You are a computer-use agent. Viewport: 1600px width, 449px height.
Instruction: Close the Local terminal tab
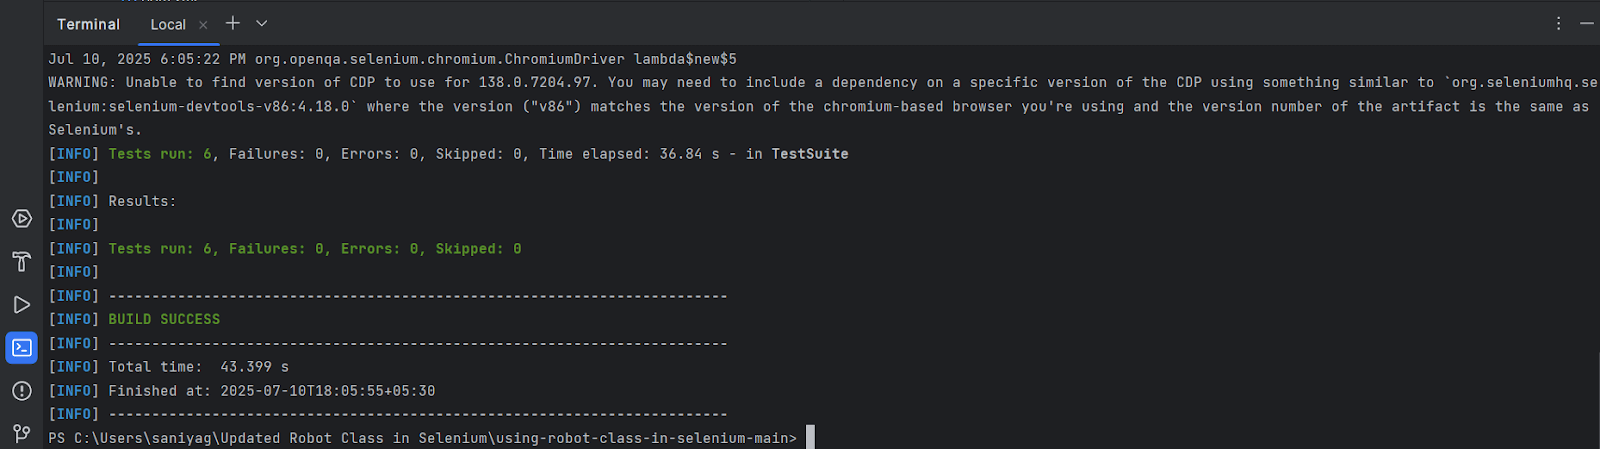pyautogui.click(x=203, y=24)
